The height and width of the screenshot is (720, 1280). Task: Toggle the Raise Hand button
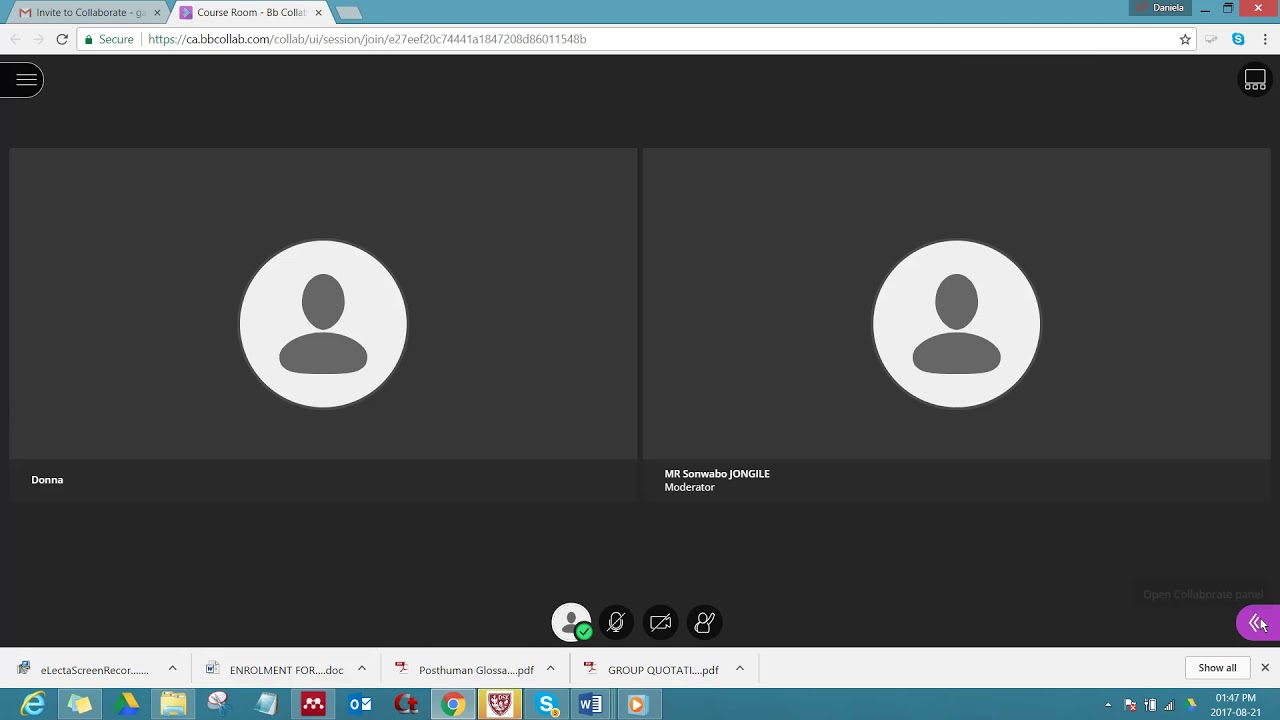(x=704, y=623)
